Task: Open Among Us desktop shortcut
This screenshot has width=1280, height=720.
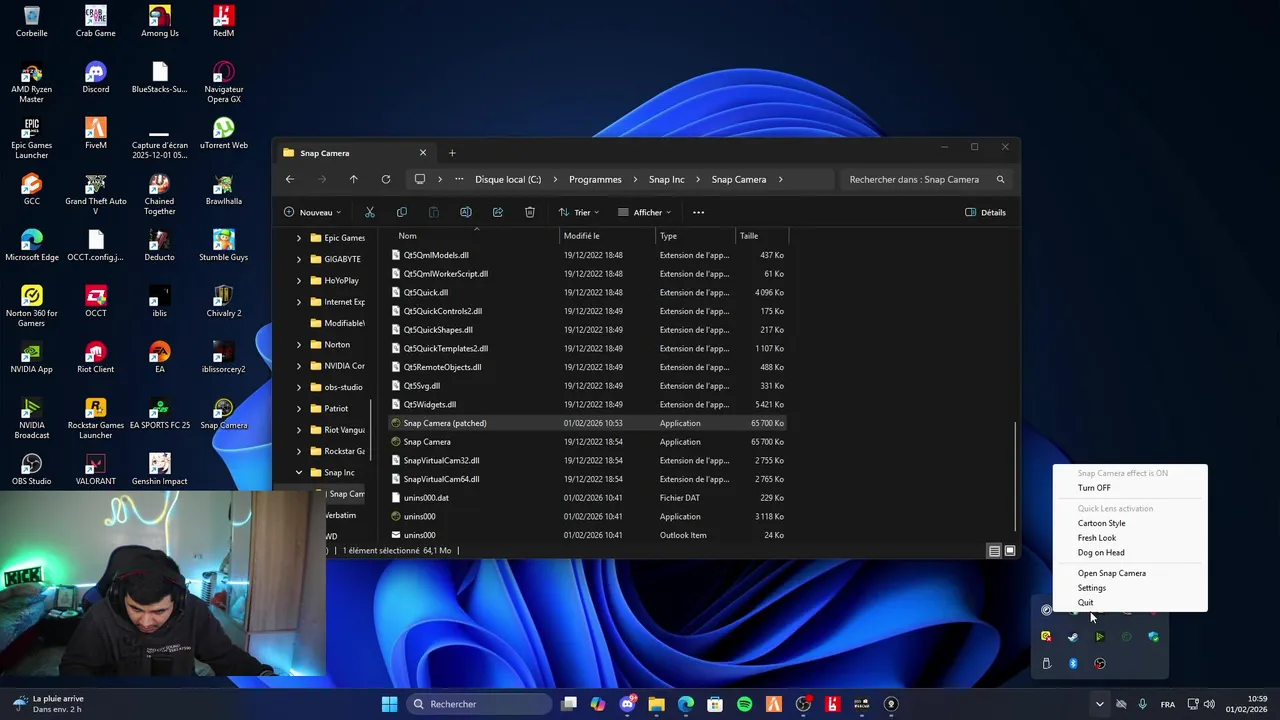Action: tap(160, 21)
